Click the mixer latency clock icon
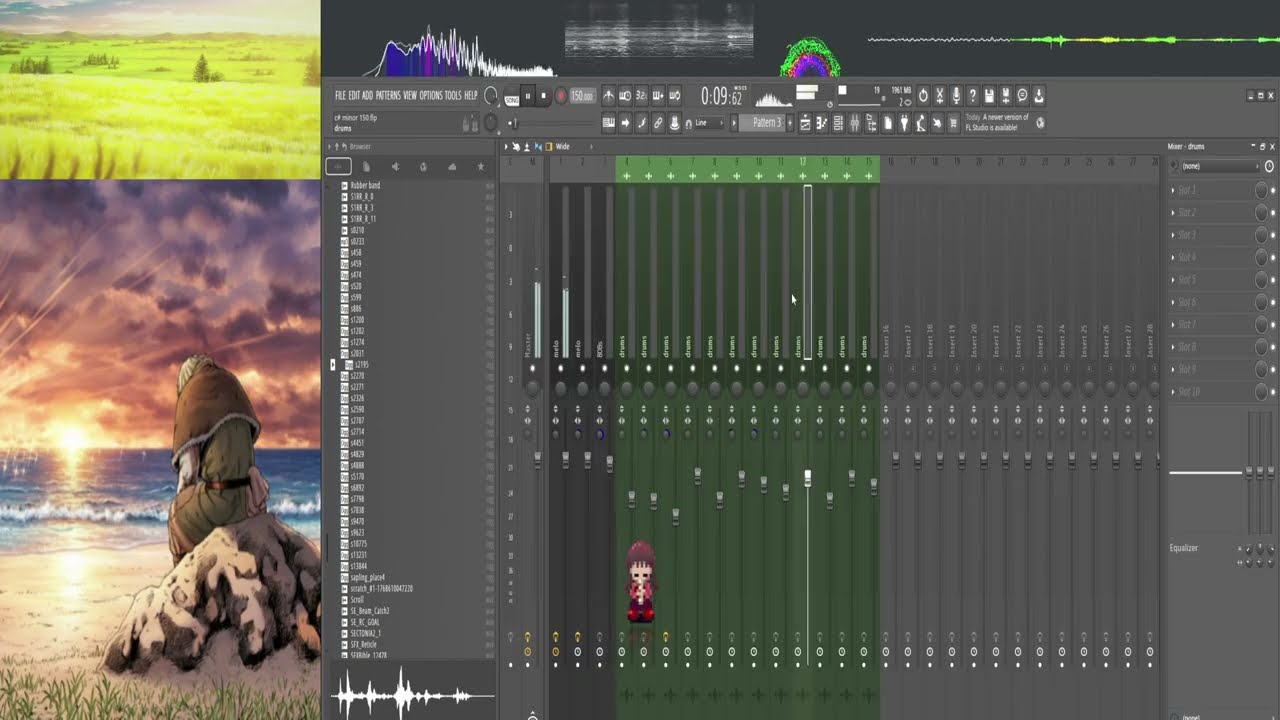The image size is (1280, 720). pyautogui.click(x=1269, y=166)
